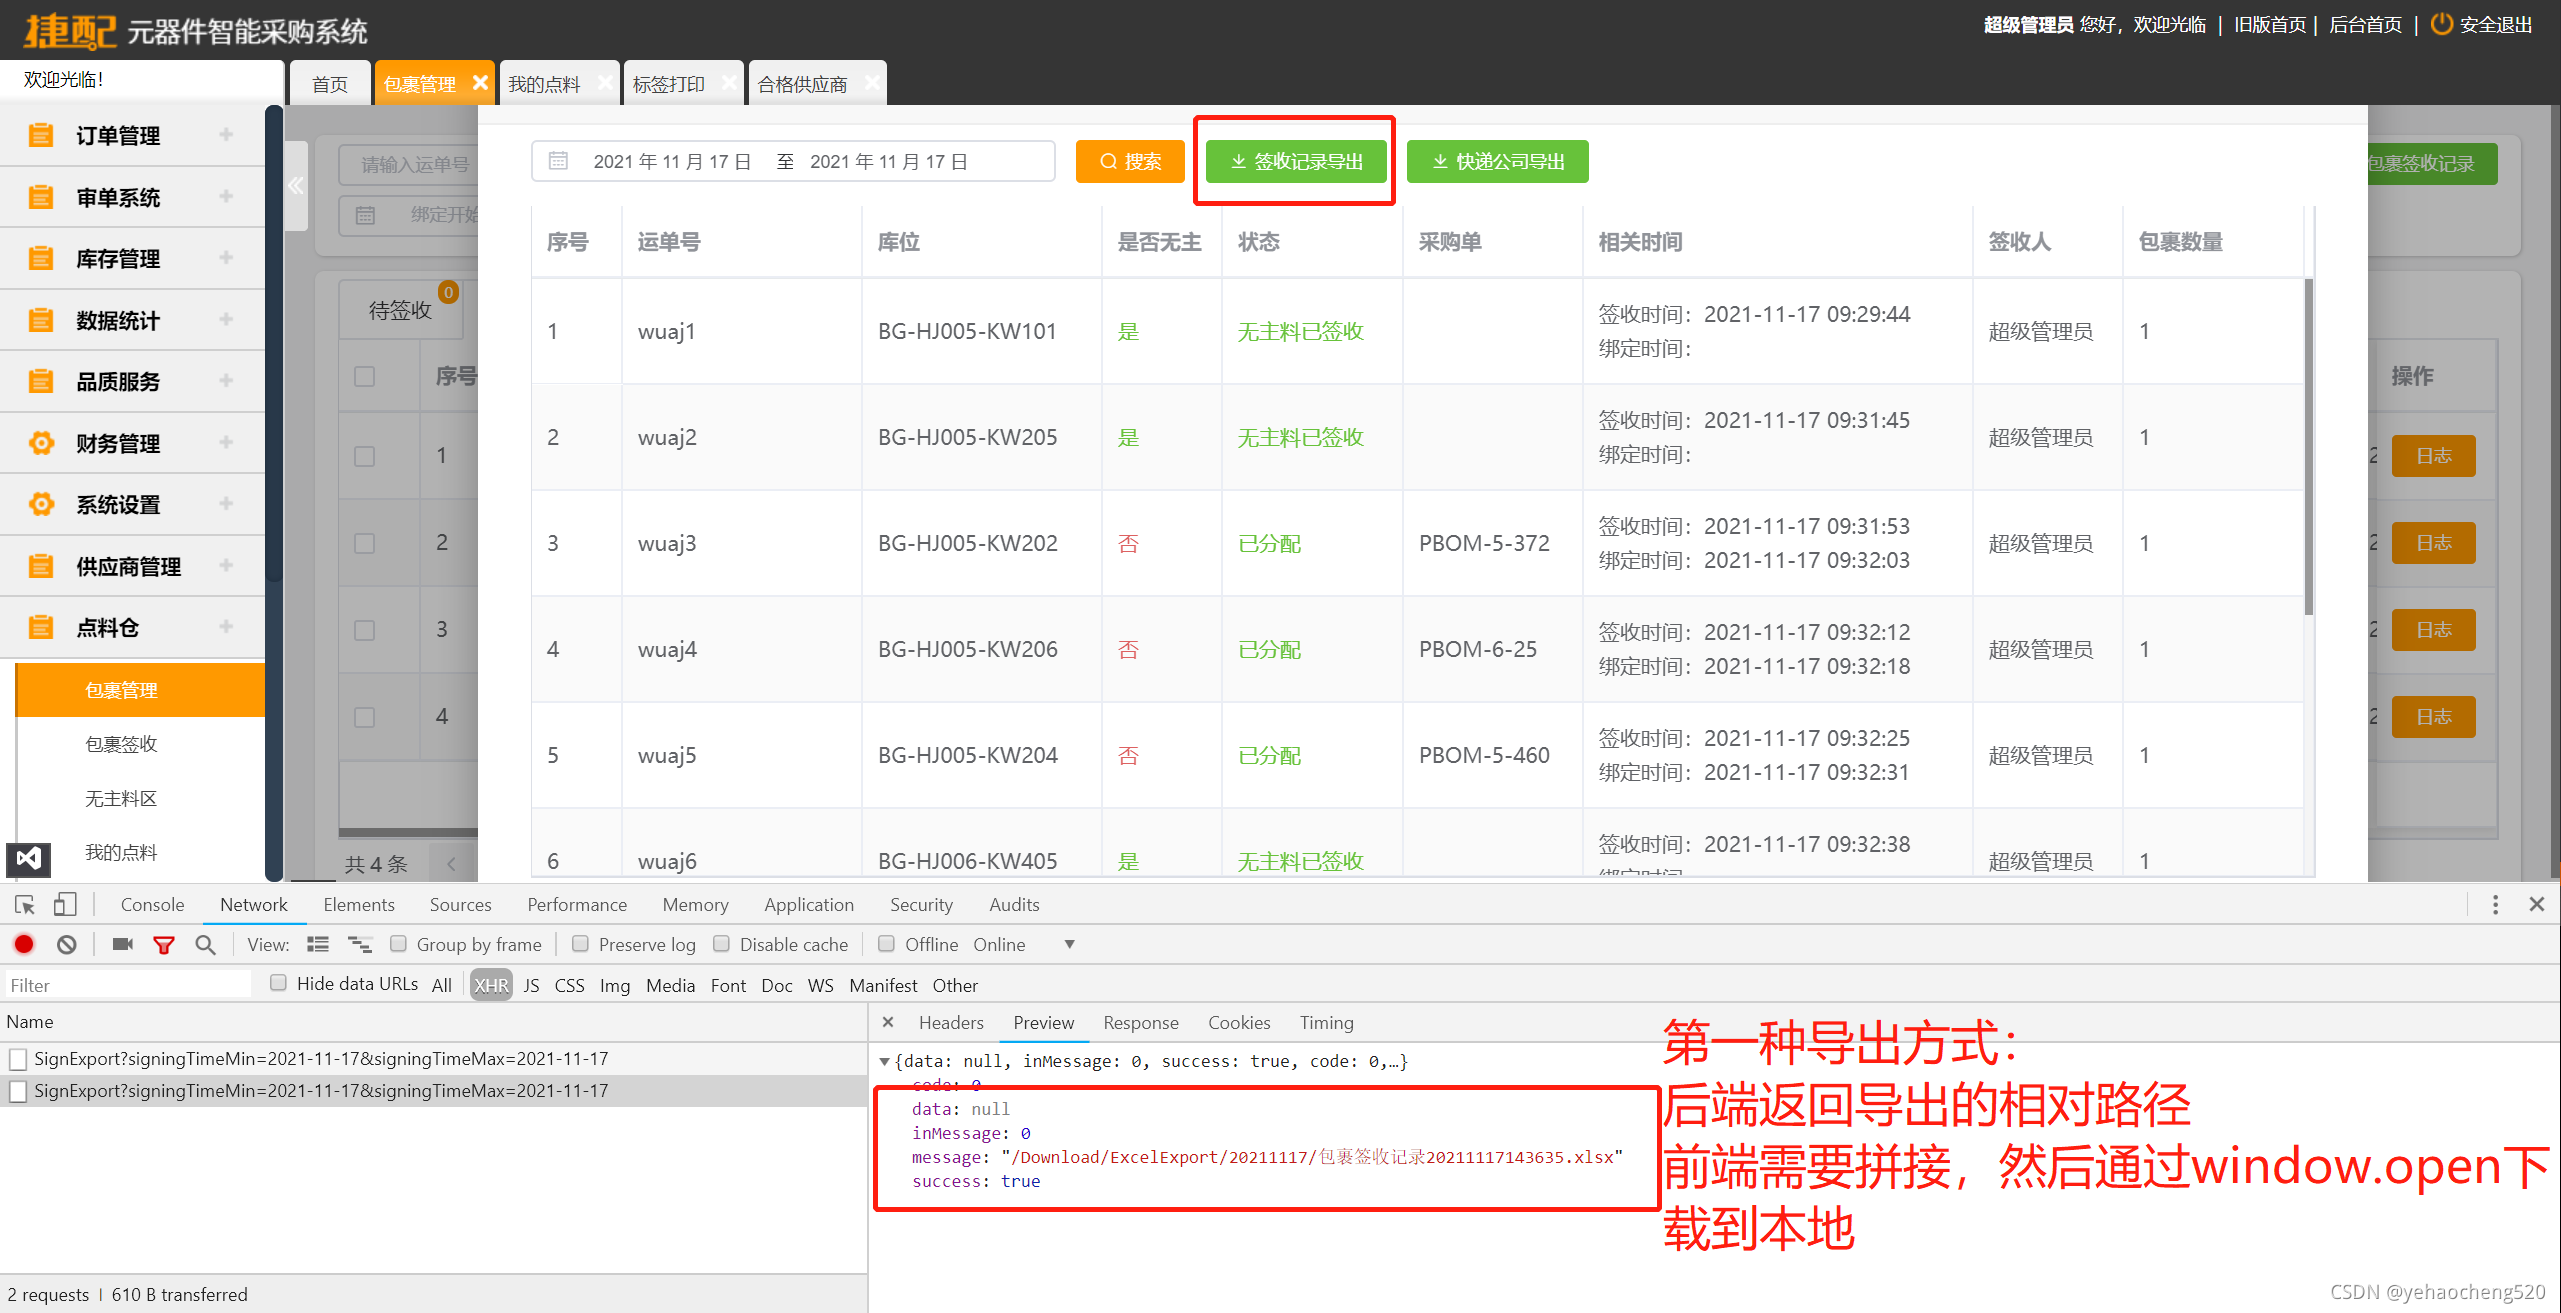This screenshot has height=1313, width=2561.
Task: Enable the Preserve log checkbox
Action: click(x=580, y=944)
